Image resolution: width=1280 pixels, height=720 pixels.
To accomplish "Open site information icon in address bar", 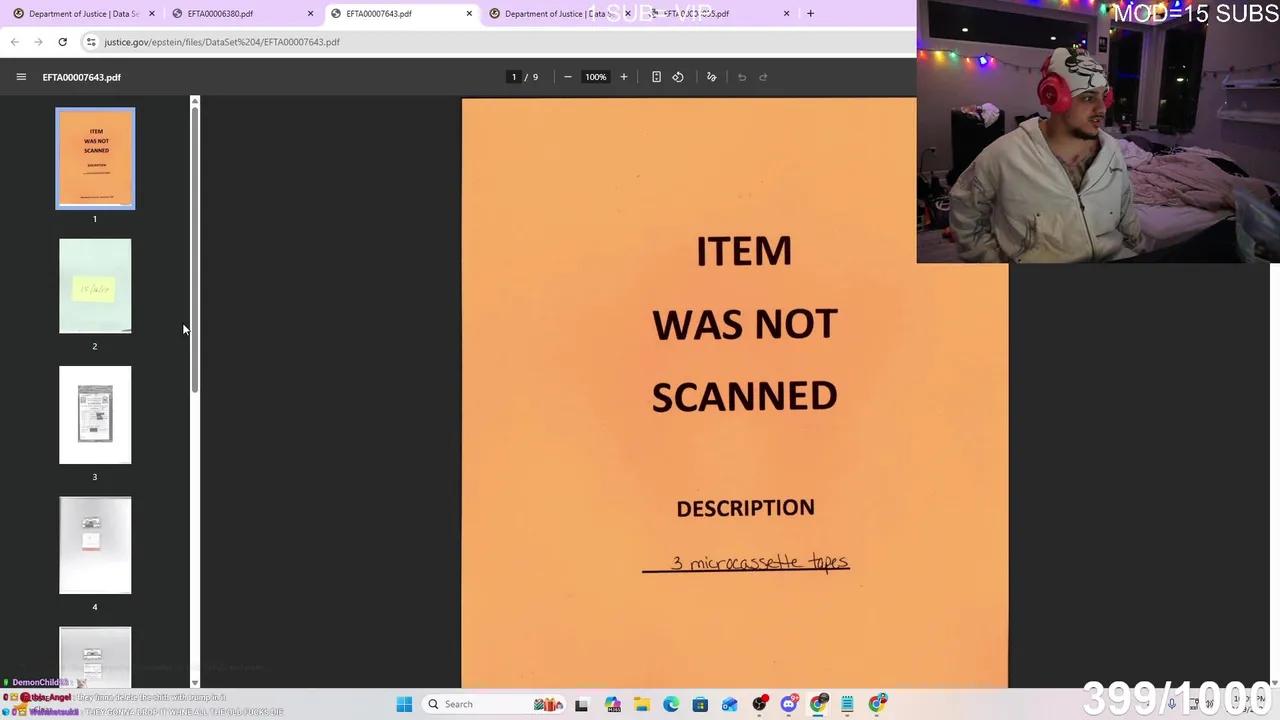I will coord(91,42).
